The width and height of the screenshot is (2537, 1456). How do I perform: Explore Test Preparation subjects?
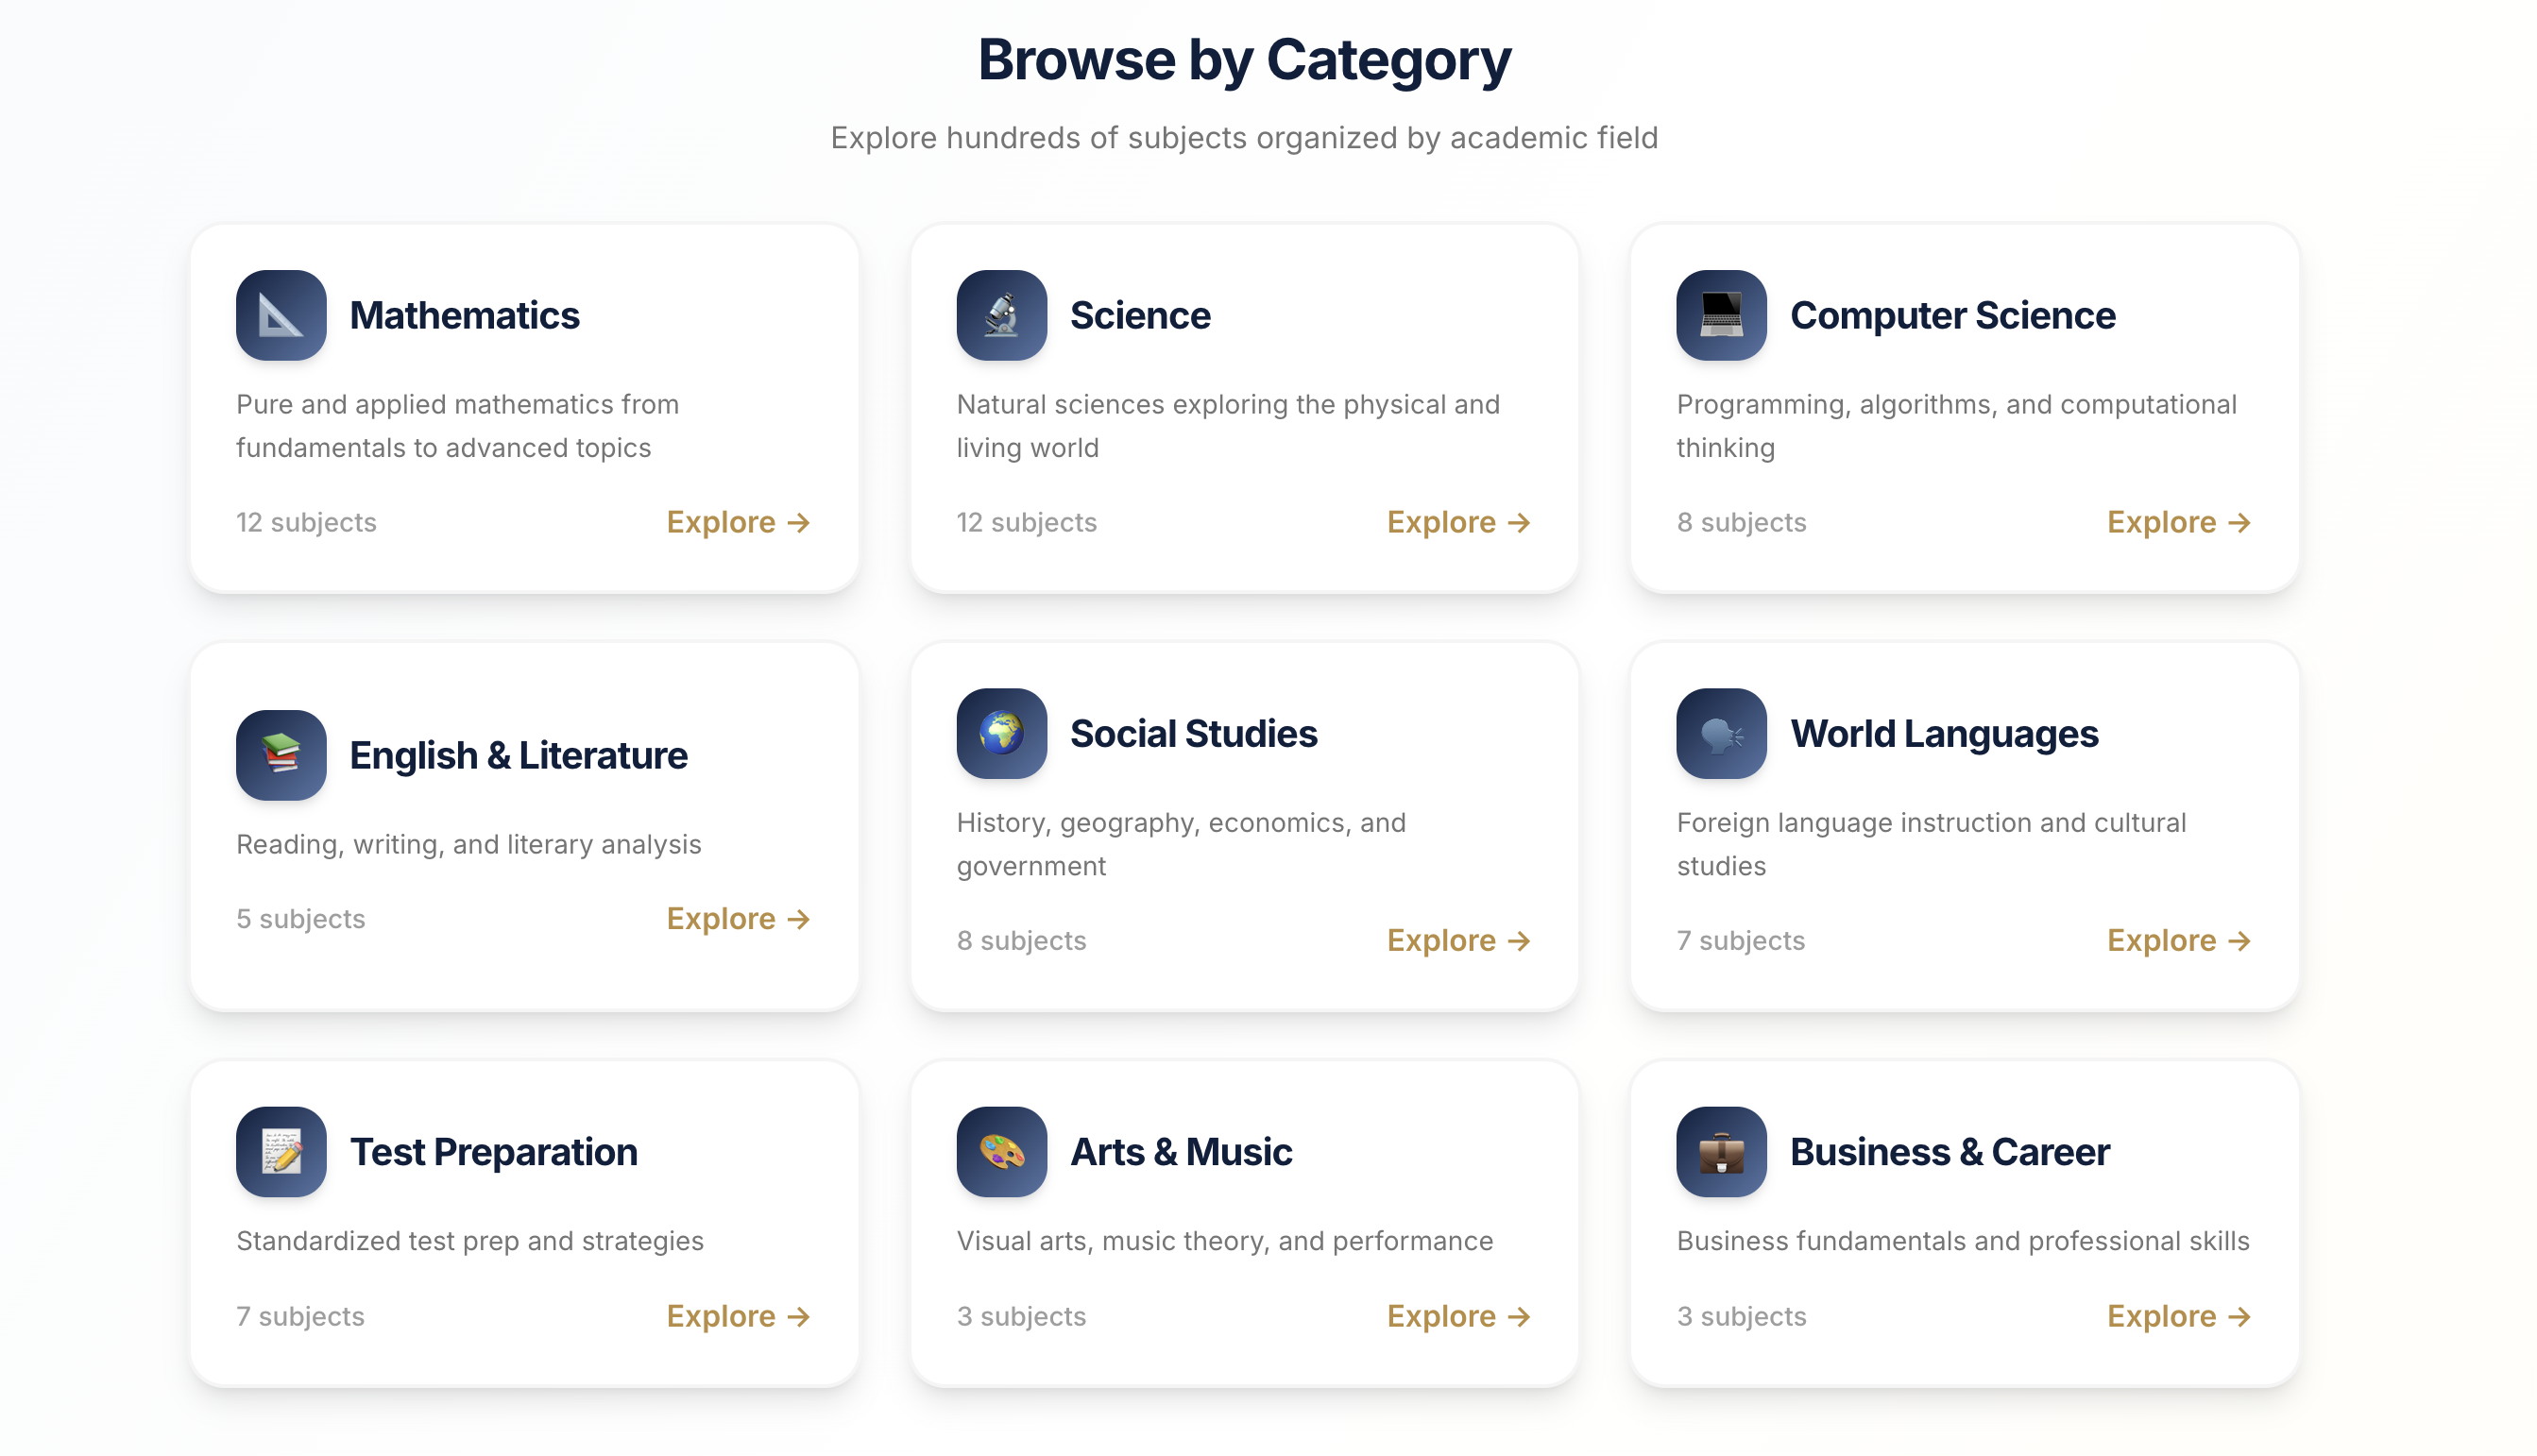click(738, 1315)
